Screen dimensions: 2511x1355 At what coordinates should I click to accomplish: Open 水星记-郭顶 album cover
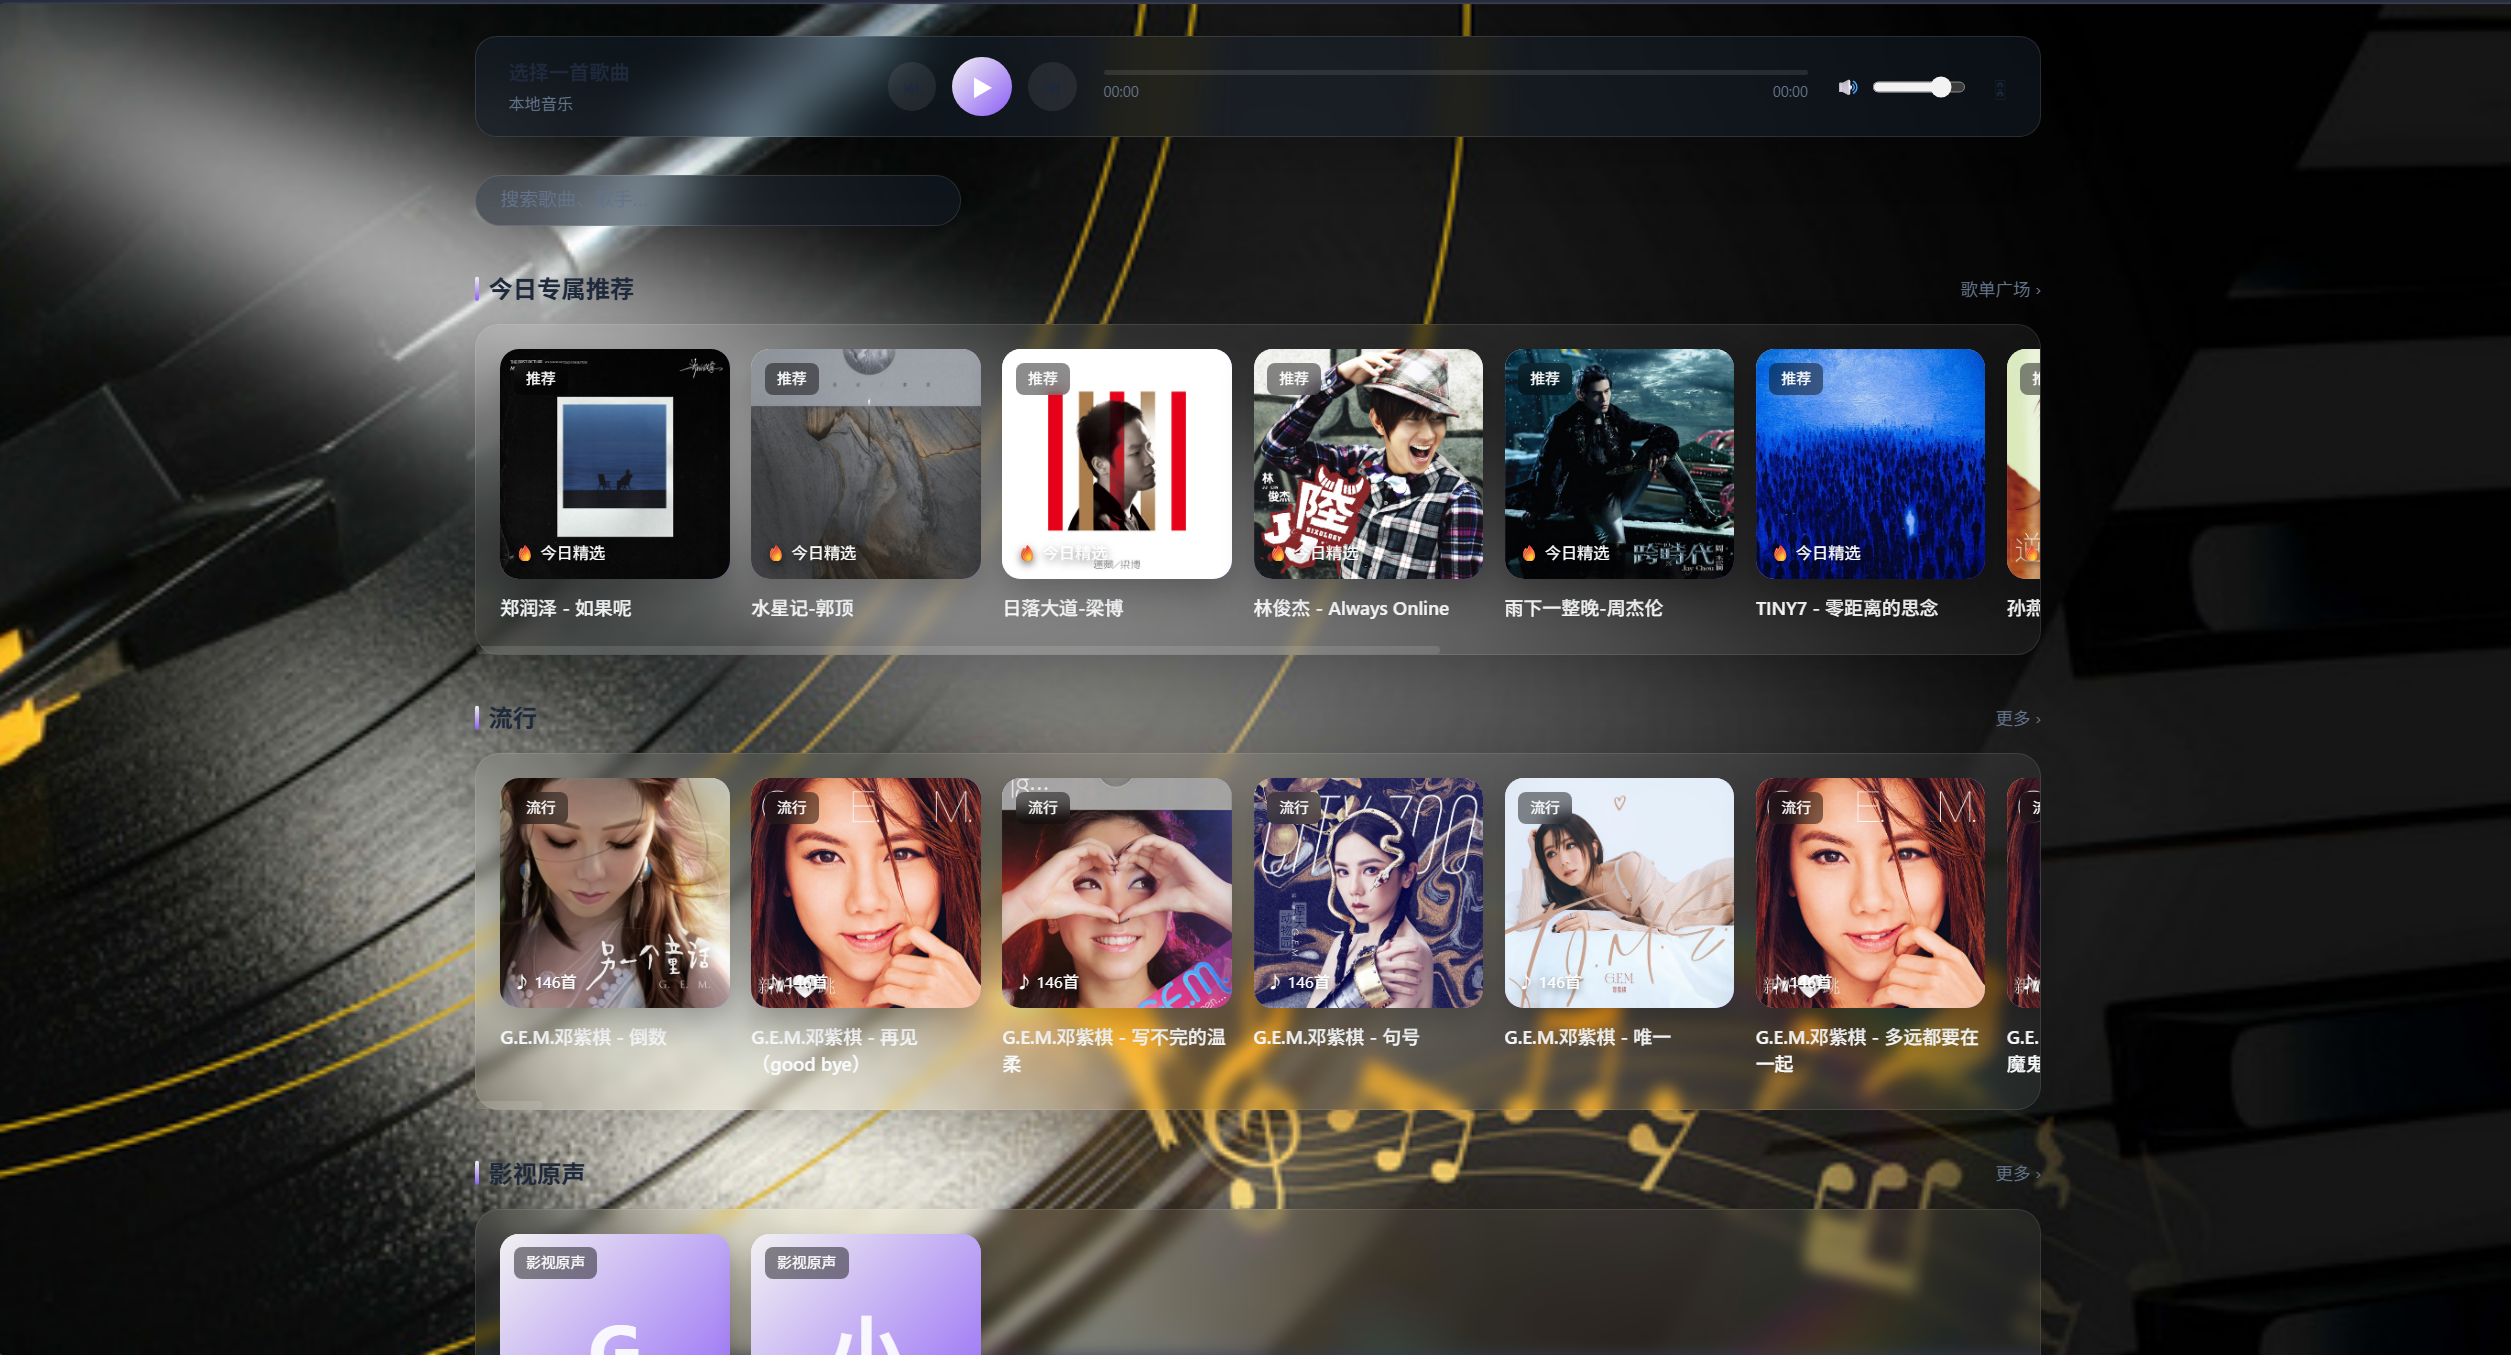pos(866,464)
